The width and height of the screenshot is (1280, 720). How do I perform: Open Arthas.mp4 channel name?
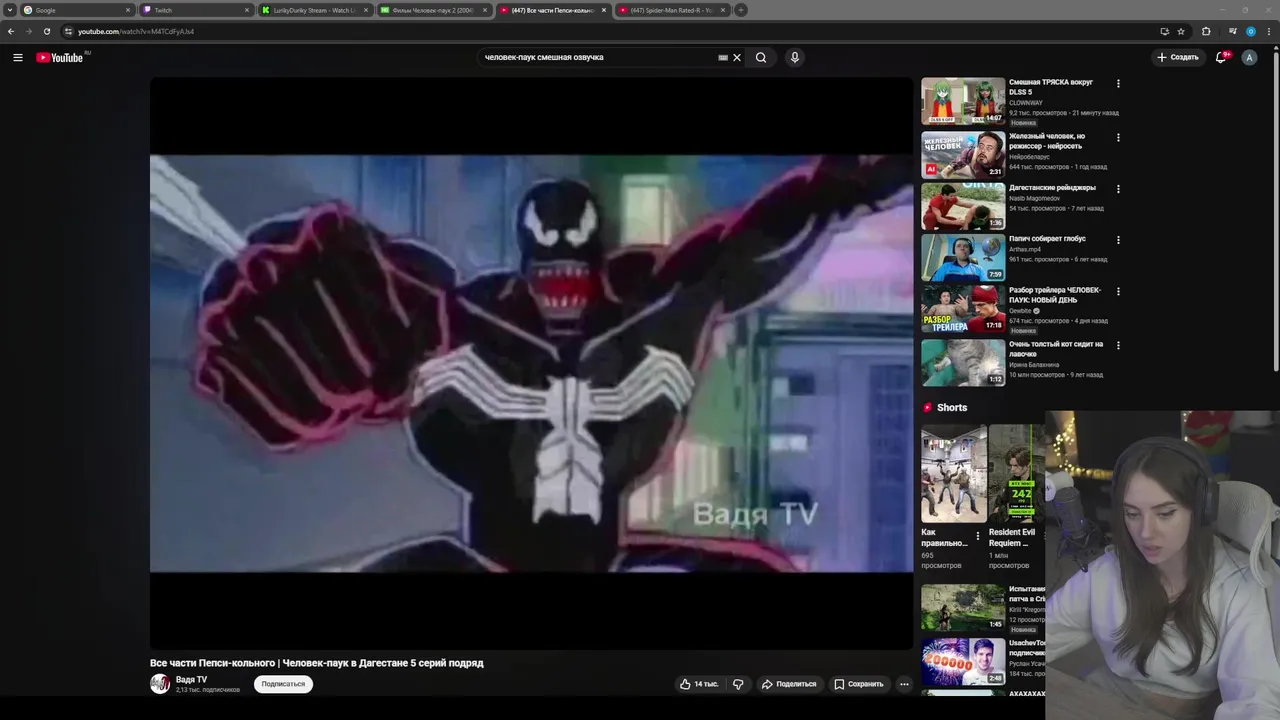coord(1026,249)
